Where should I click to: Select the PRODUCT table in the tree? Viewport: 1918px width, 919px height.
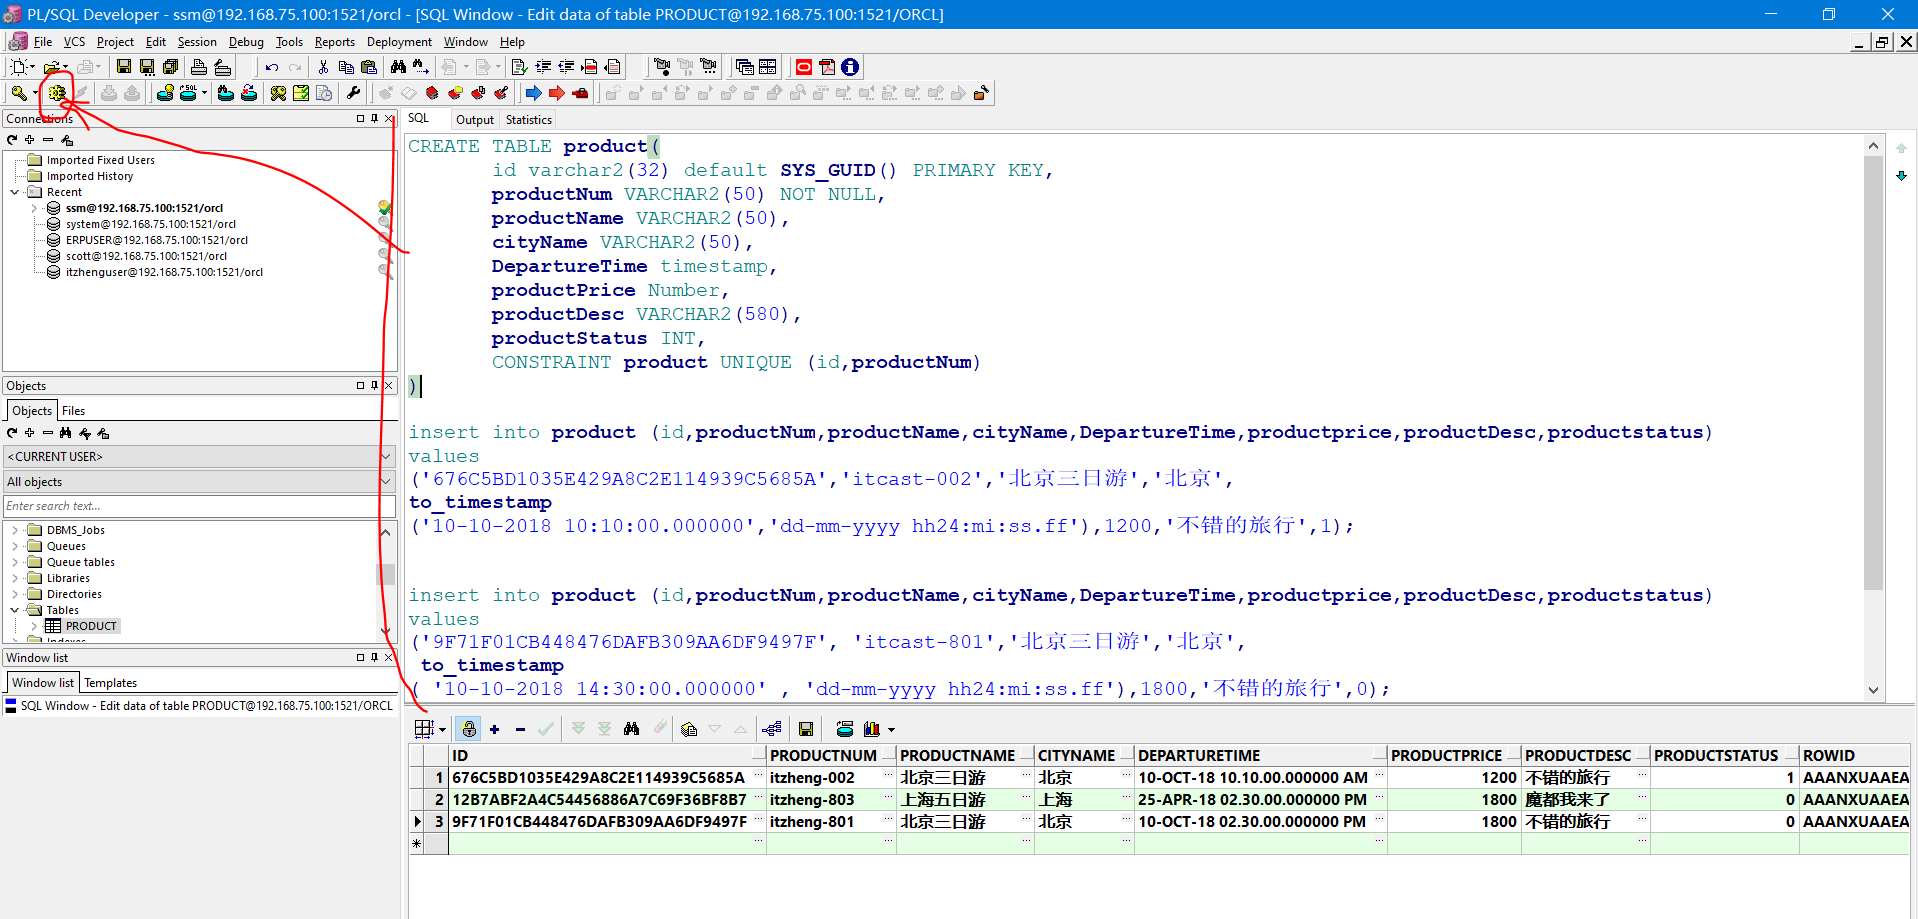91,626
